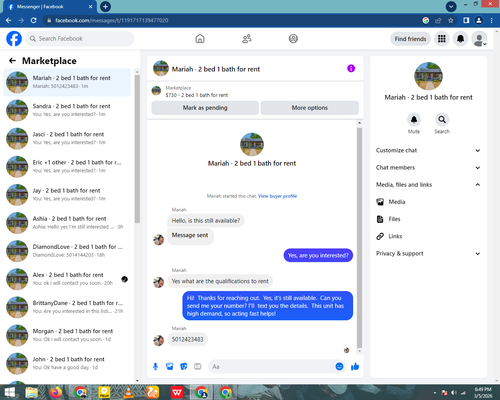Bookmark this page with the star icon
Image resolution: width=500 pixels, height=400 pixels.
(x=451, y=20)
